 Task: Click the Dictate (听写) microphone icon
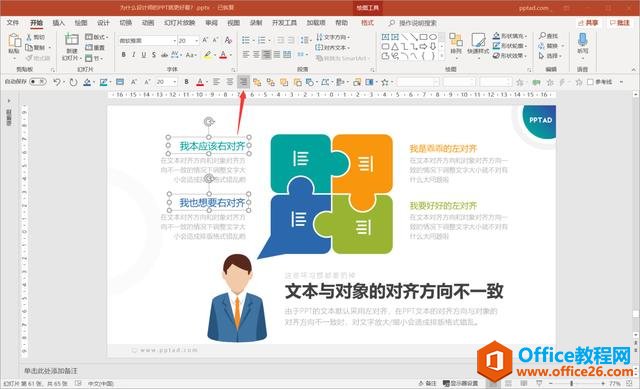tap(582, 40)
